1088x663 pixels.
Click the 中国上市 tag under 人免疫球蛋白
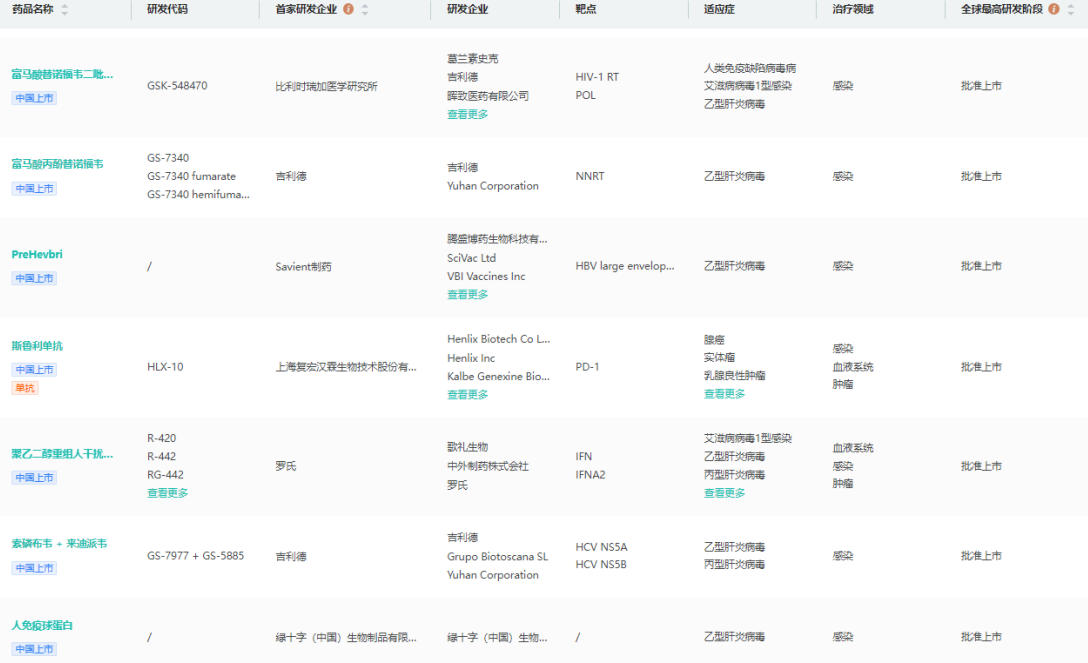(x=34, y=649)
